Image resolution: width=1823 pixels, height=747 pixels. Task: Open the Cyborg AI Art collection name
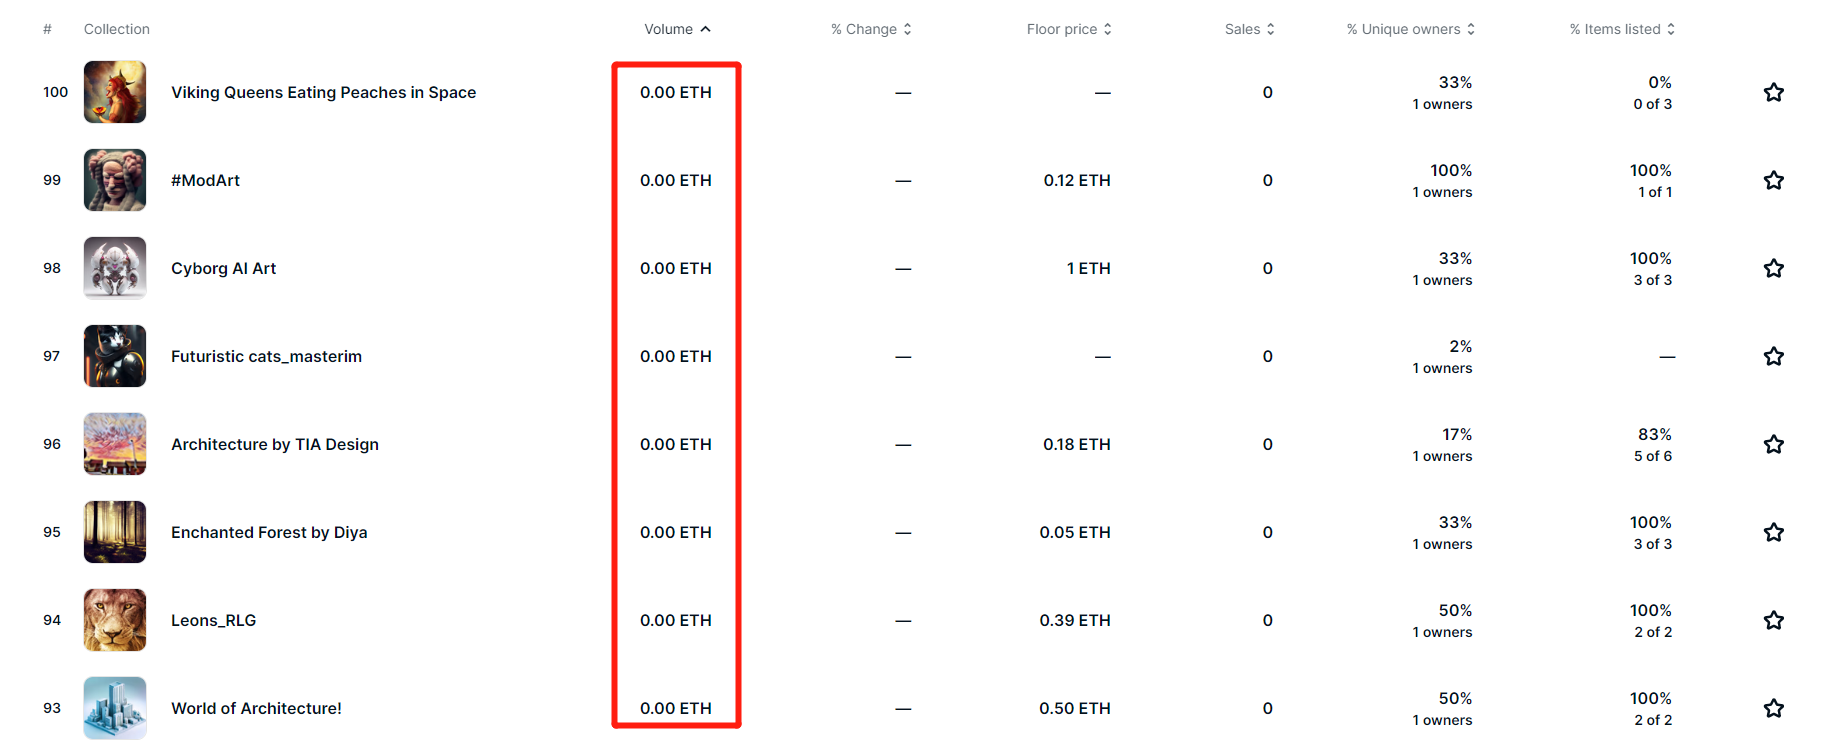(223, 269)
